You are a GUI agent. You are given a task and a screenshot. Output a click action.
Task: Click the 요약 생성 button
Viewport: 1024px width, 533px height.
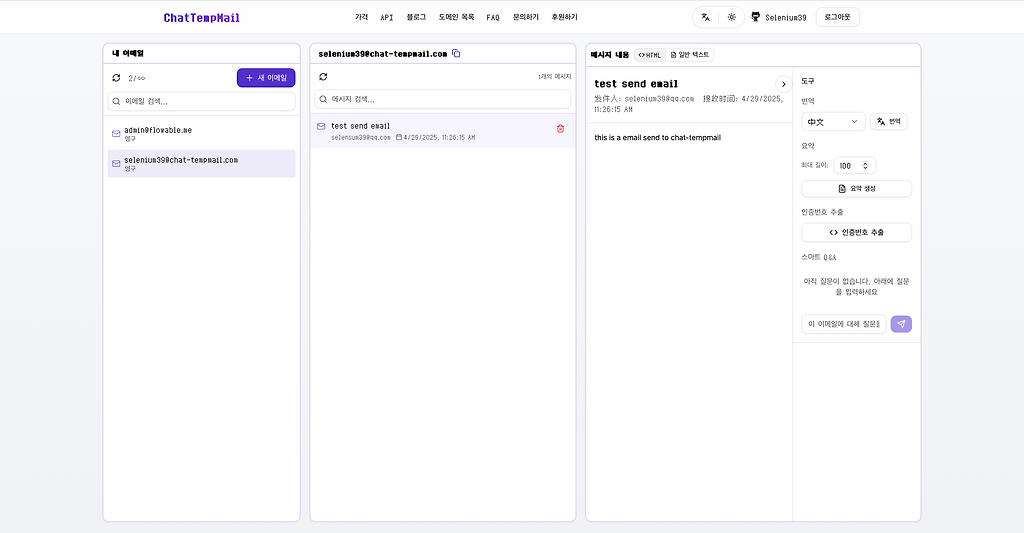pos(856,189)
